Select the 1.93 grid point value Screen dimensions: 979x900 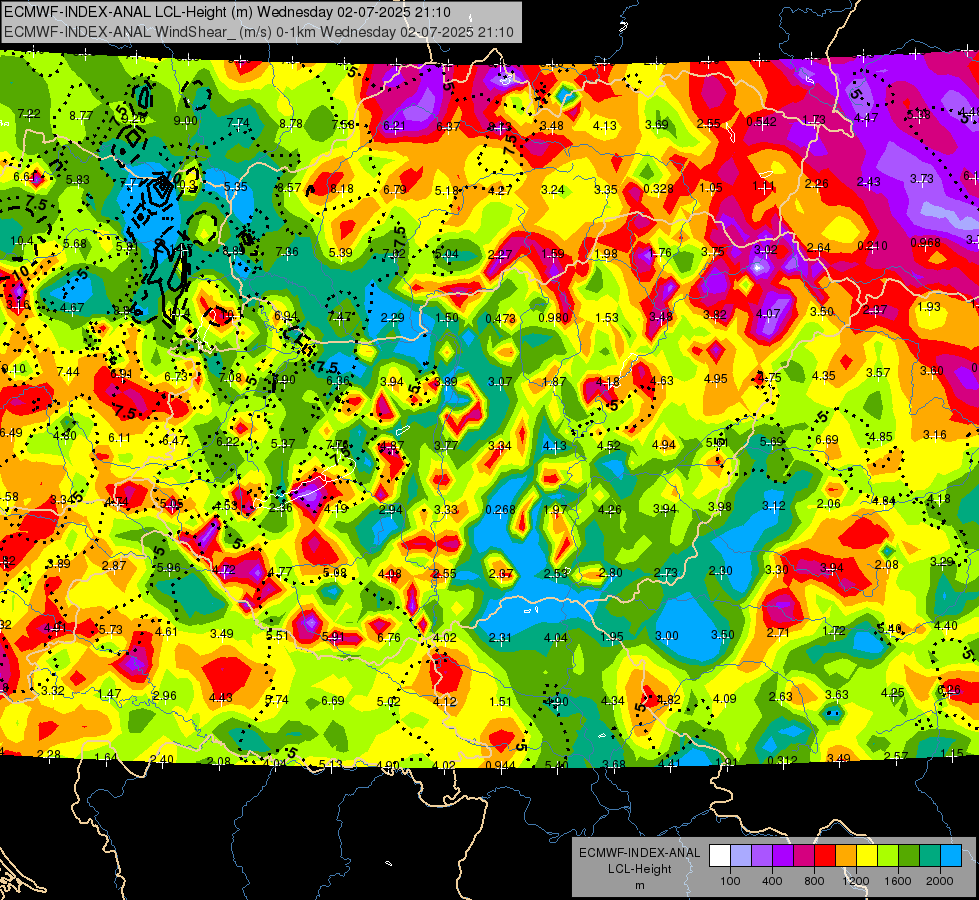[x=929, y=307]
